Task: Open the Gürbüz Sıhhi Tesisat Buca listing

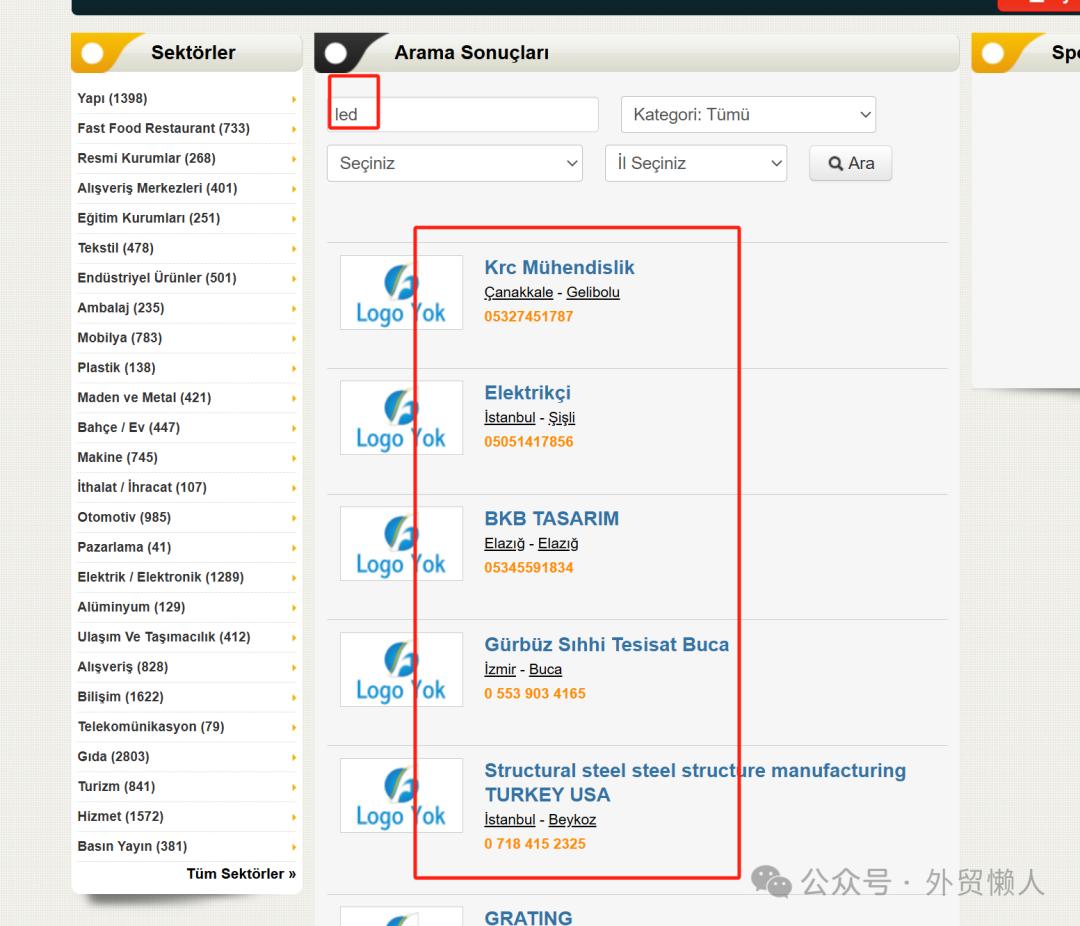Action: click(x=607, y=644)
